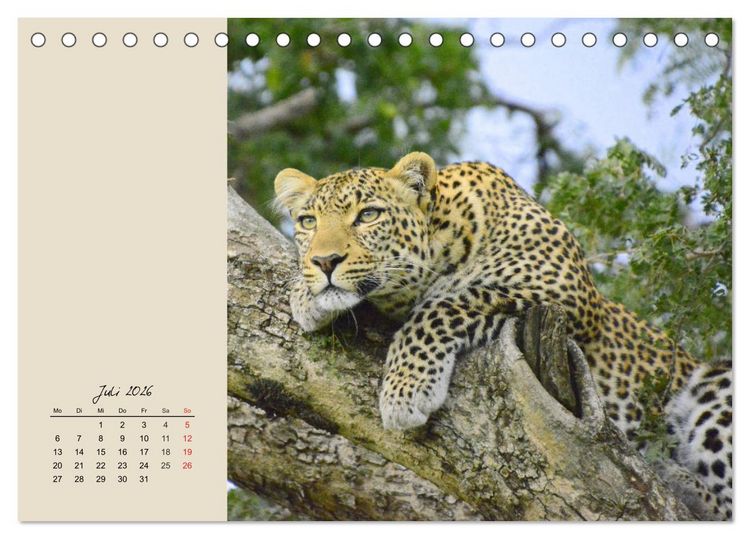Select the 'Sa' weekday header

coord(165,411)
